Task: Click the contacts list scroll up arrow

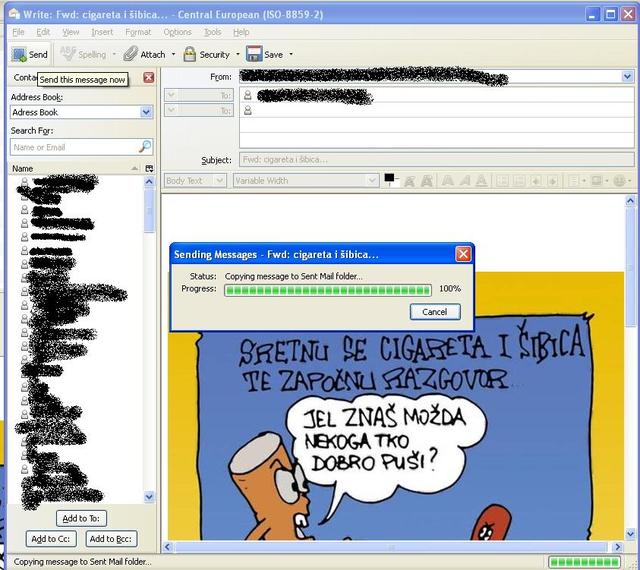Action: 149,182
